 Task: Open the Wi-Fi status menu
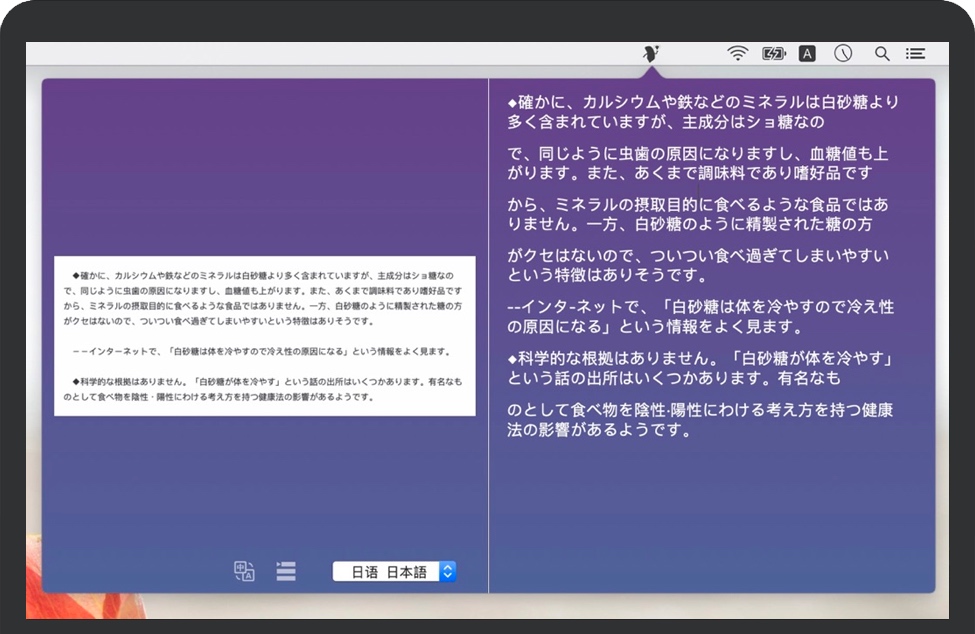point(738,54)
